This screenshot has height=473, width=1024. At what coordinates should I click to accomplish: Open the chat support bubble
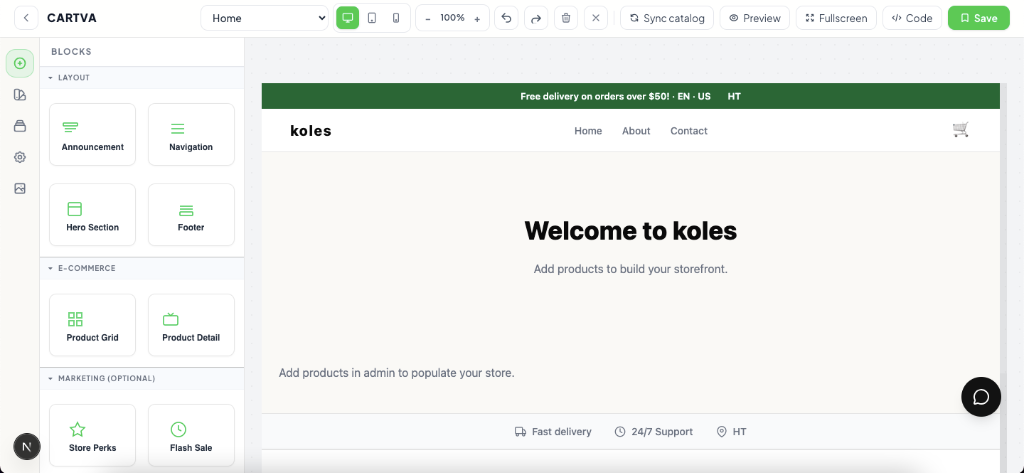[981, 397]
